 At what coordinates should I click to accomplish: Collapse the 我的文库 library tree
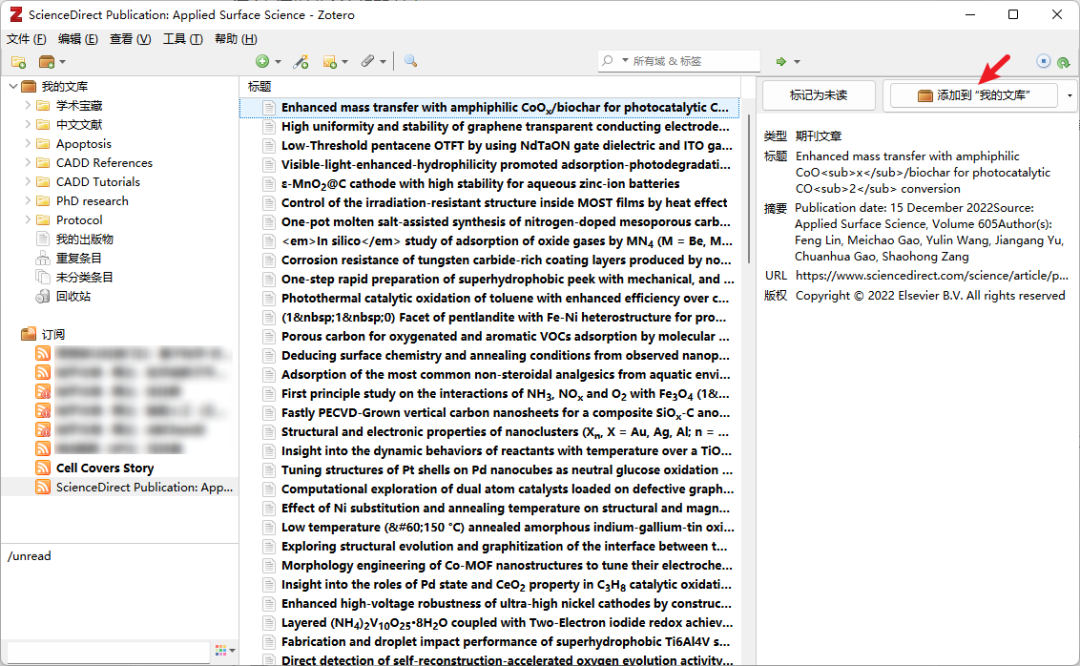[13, 86]
